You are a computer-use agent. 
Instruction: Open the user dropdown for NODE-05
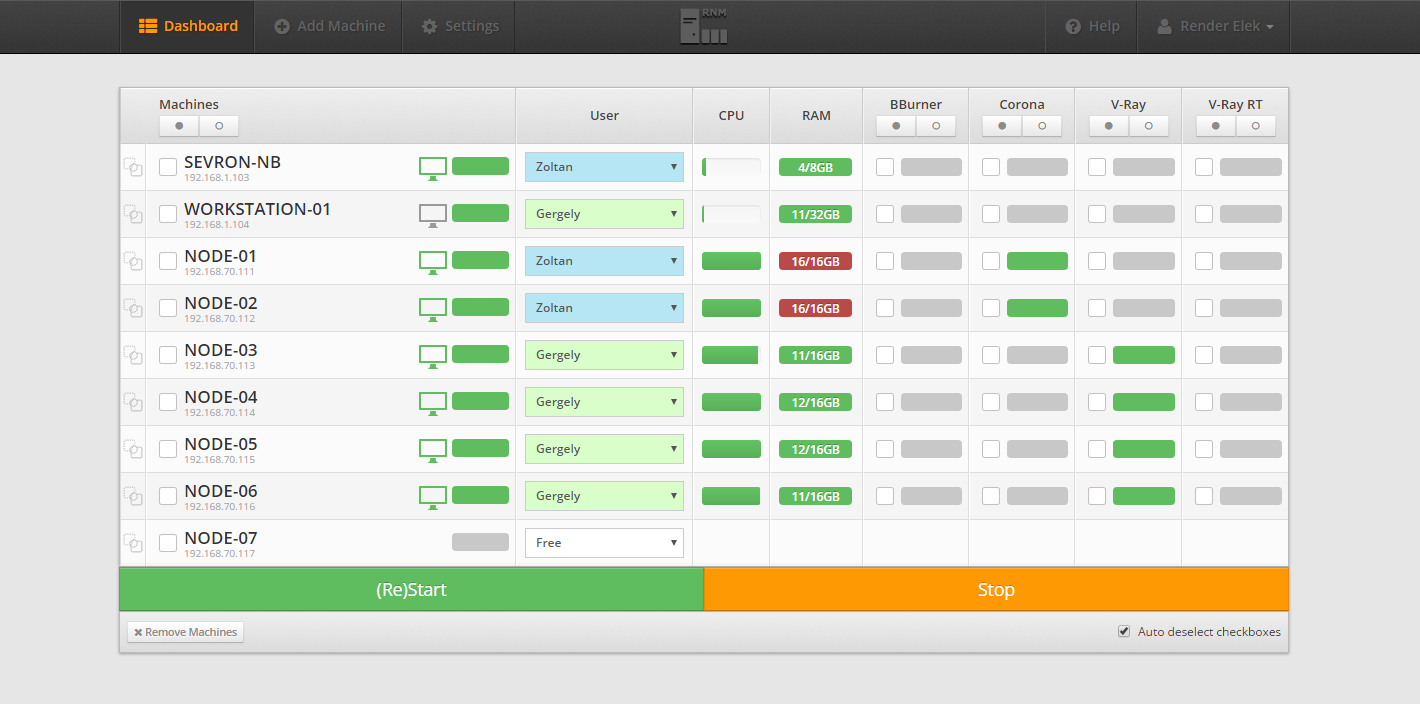point(604,449)
